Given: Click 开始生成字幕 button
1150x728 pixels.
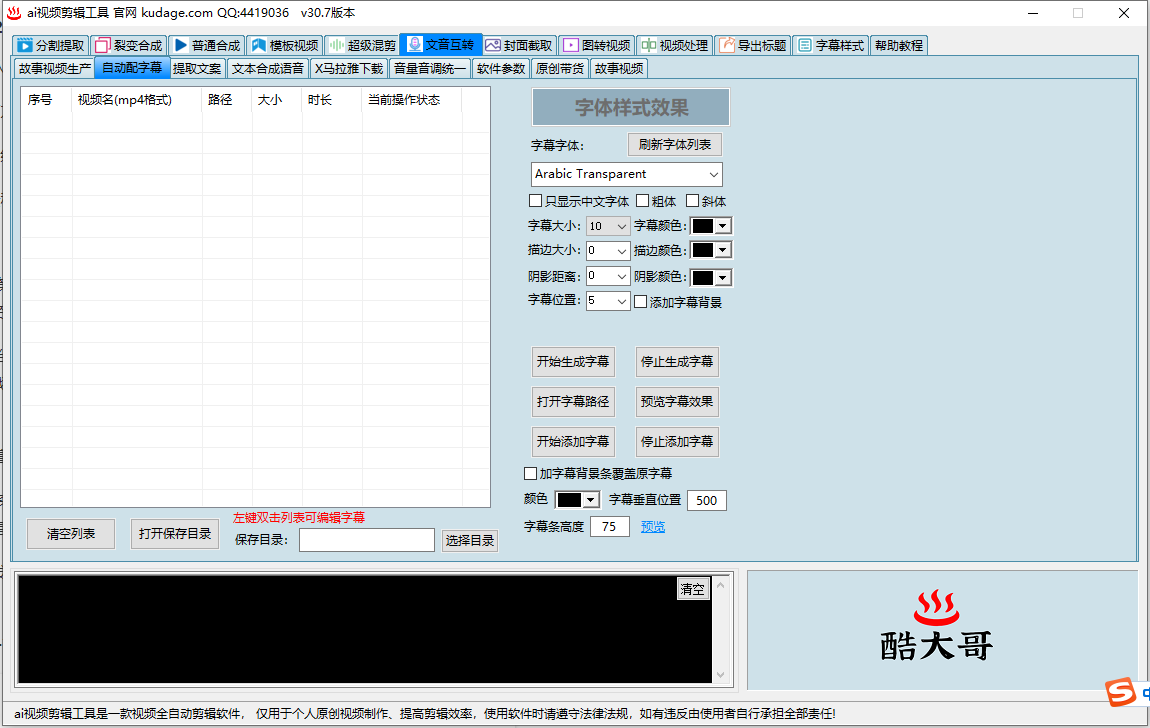Looking at the screenshot, I should coord(573,361).
